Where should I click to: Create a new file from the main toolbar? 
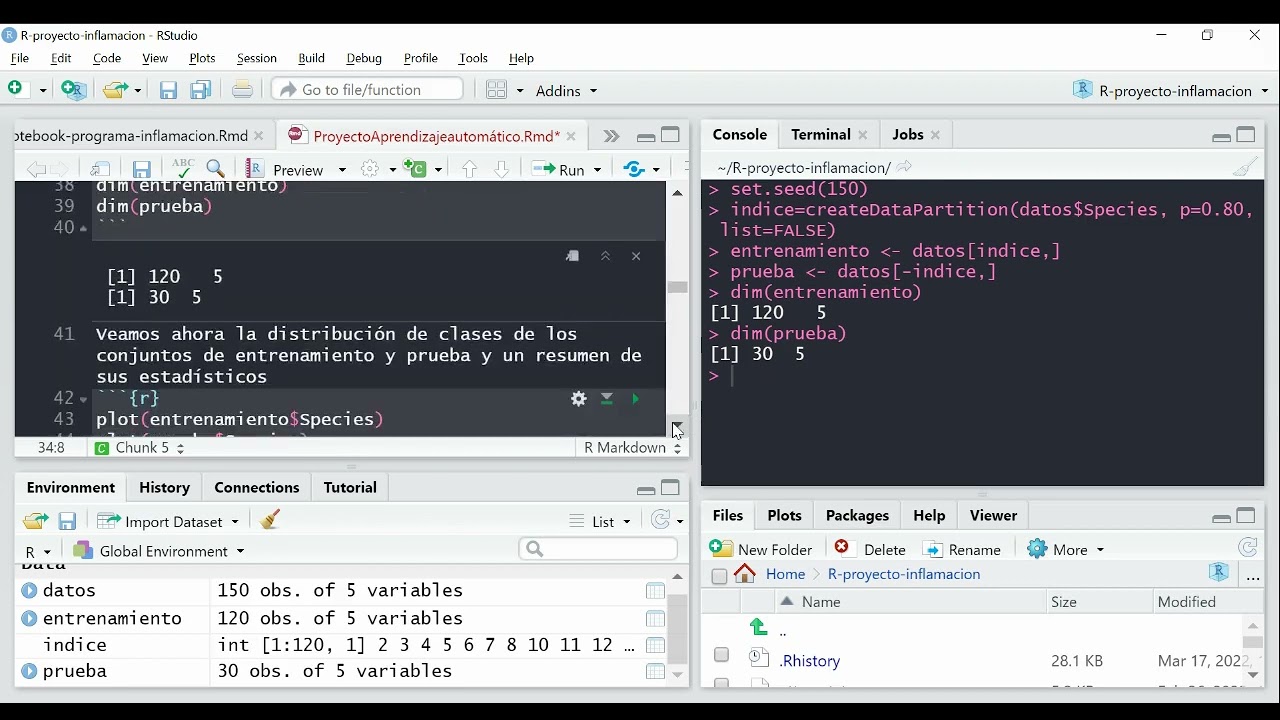pos(16,90)
